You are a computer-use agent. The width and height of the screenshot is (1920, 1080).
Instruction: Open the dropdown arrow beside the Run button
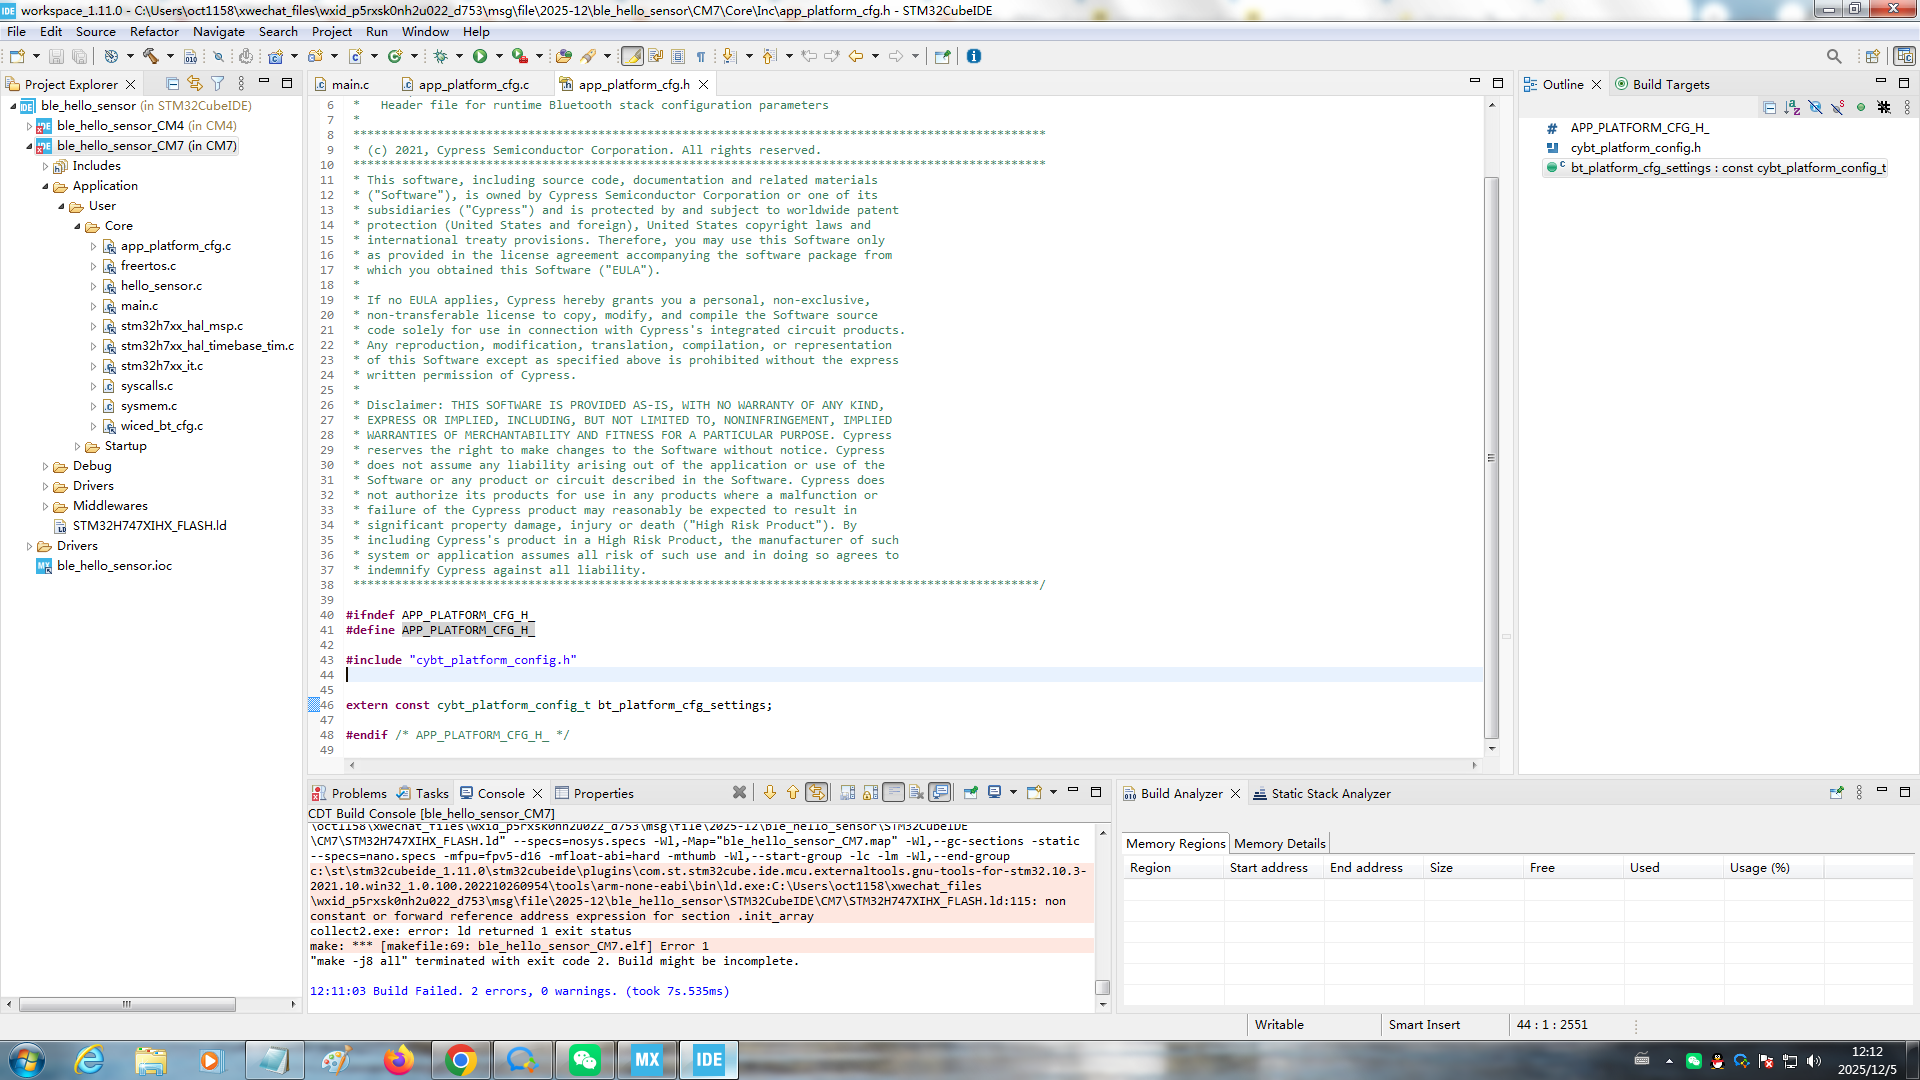(x=499, y=56)
